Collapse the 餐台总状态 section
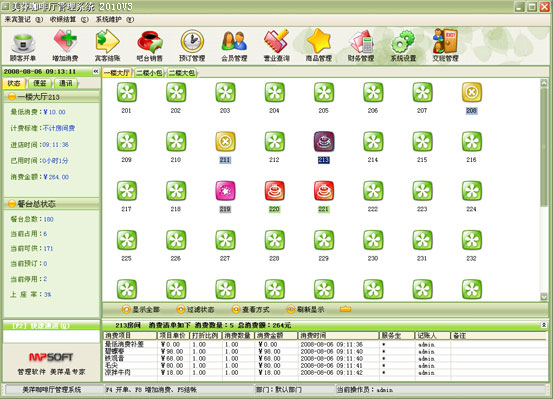The image size is (553, 399). (x=12, y=204)
